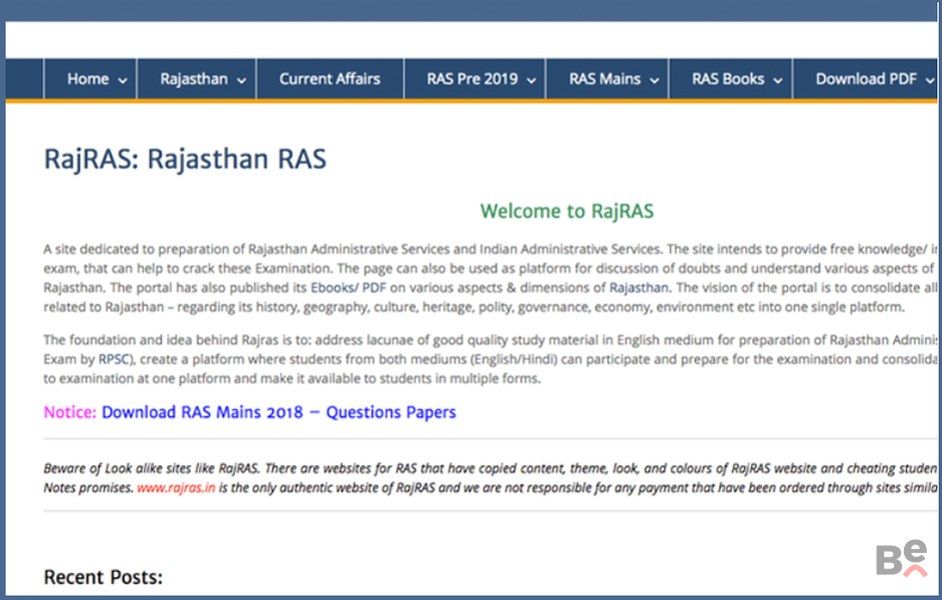This screenshot has width=942, height=600.
Task: Go to Current Affairs in navigation bar
Action: (x=330, y=79)
